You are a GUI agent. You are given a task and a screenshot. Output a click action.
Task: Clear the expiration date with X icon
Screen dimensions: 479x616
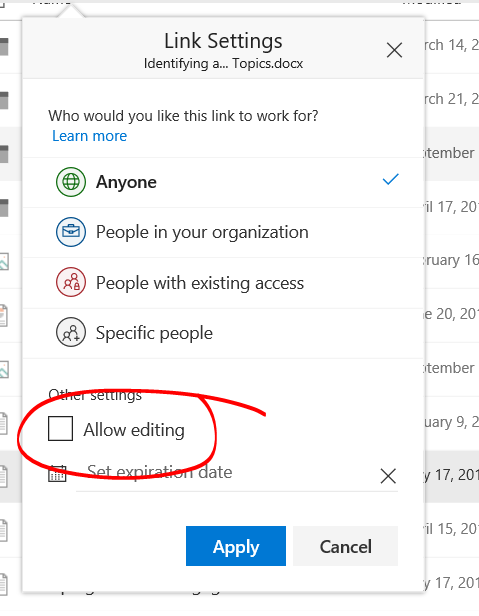[x=388, y=476]
